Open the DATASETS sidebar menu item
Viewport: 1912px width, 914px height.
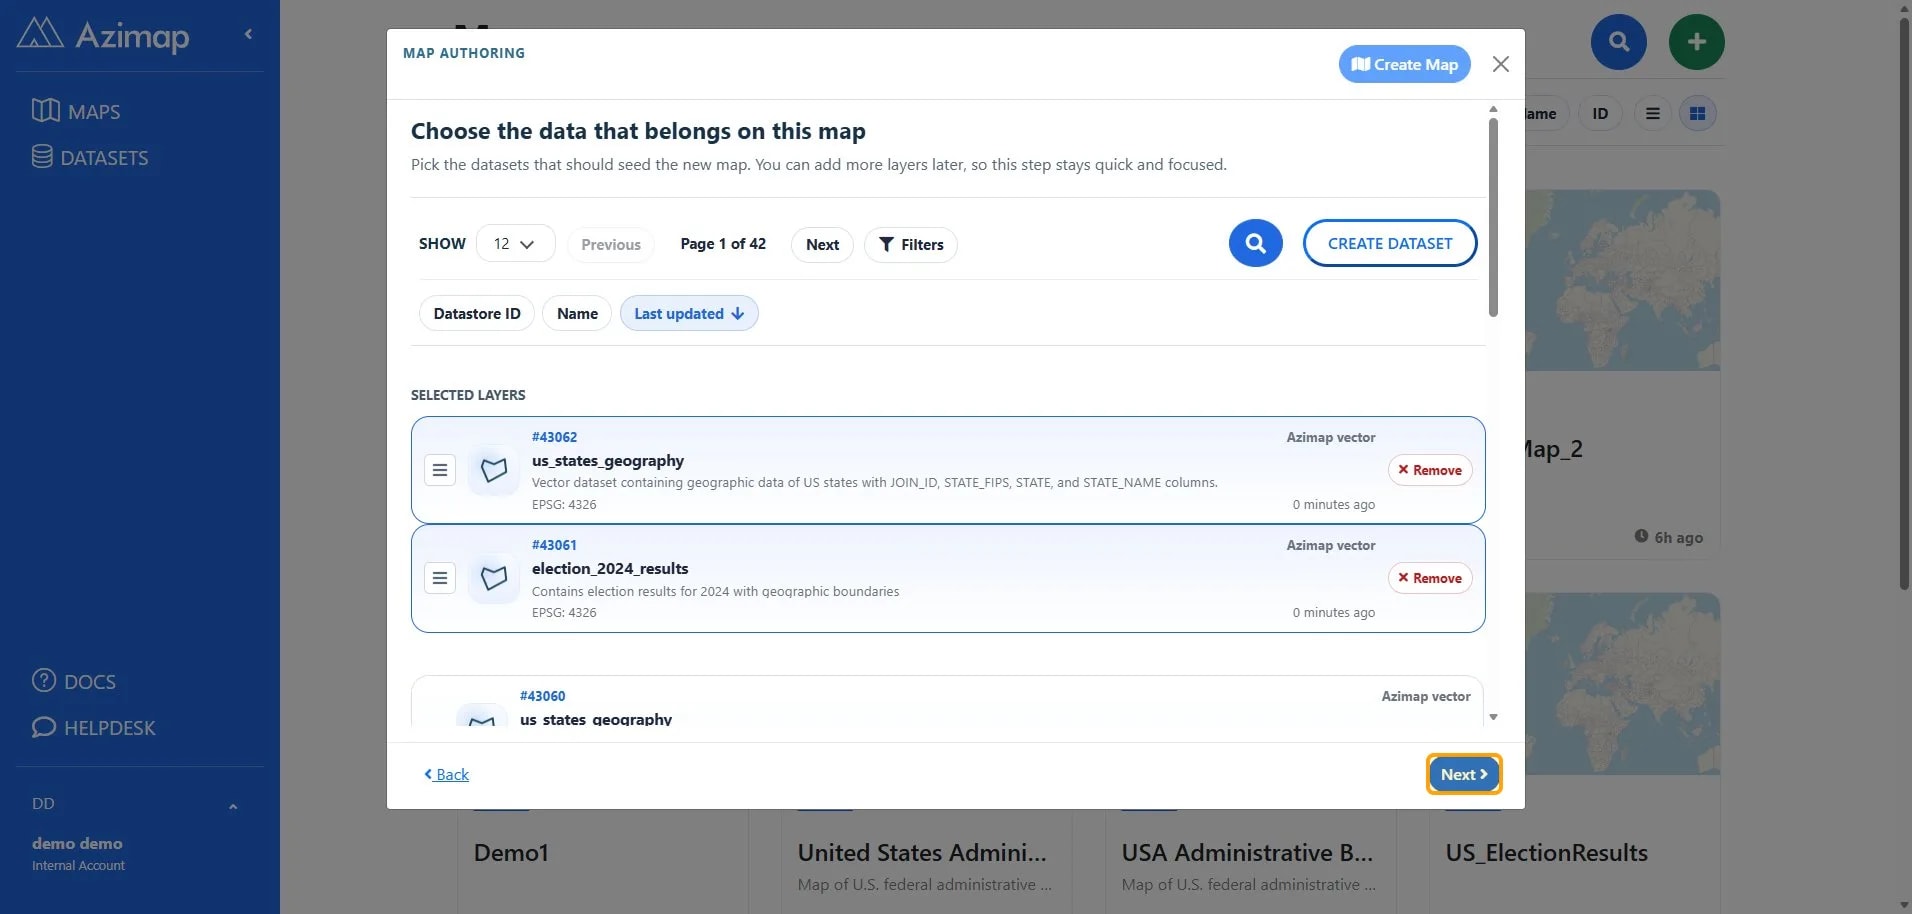click(x=90, y=157)
